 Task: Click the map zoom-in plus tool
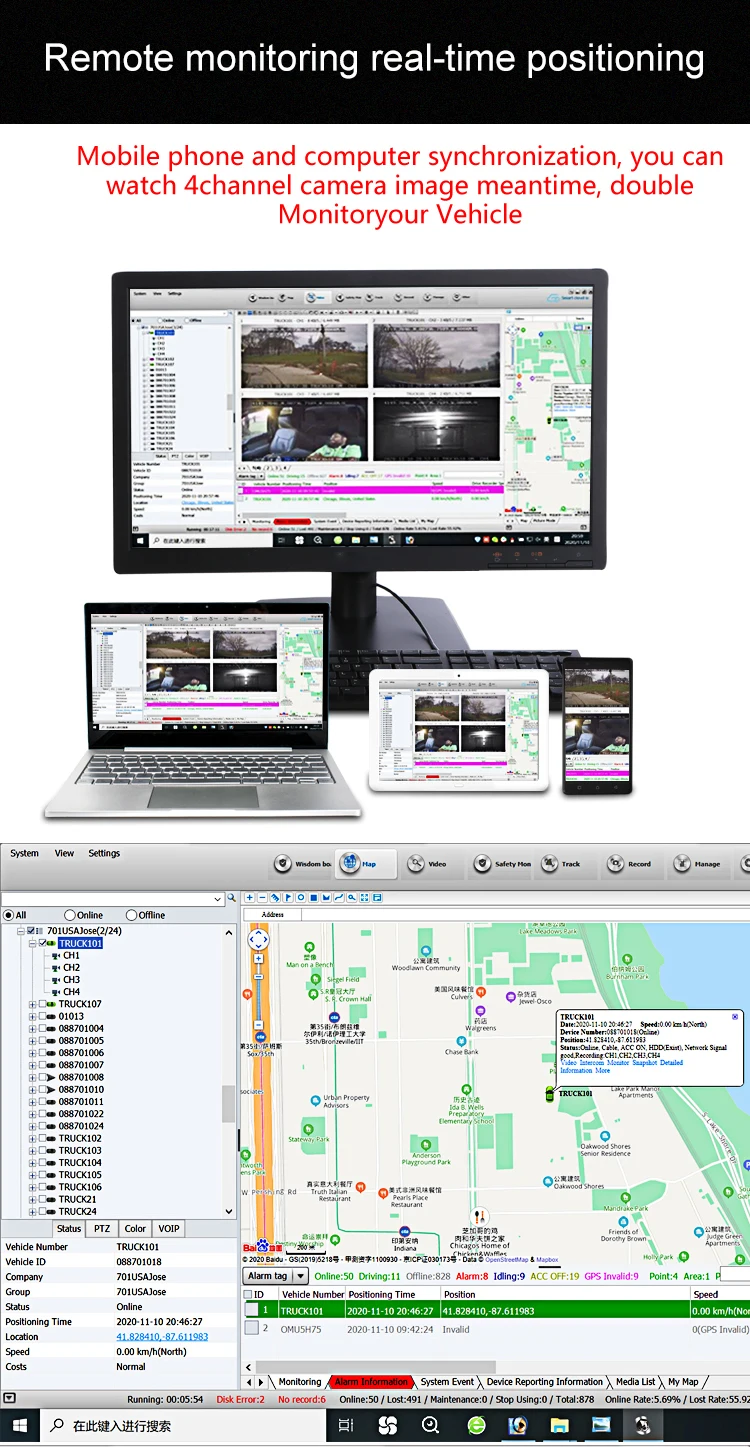[x=250, y=898]
